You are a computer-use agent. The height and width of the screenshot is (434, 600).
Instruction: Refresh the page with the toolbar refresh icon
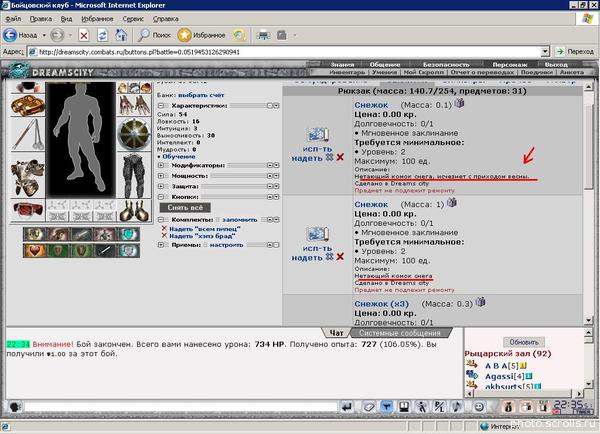(x=102, y=36)
